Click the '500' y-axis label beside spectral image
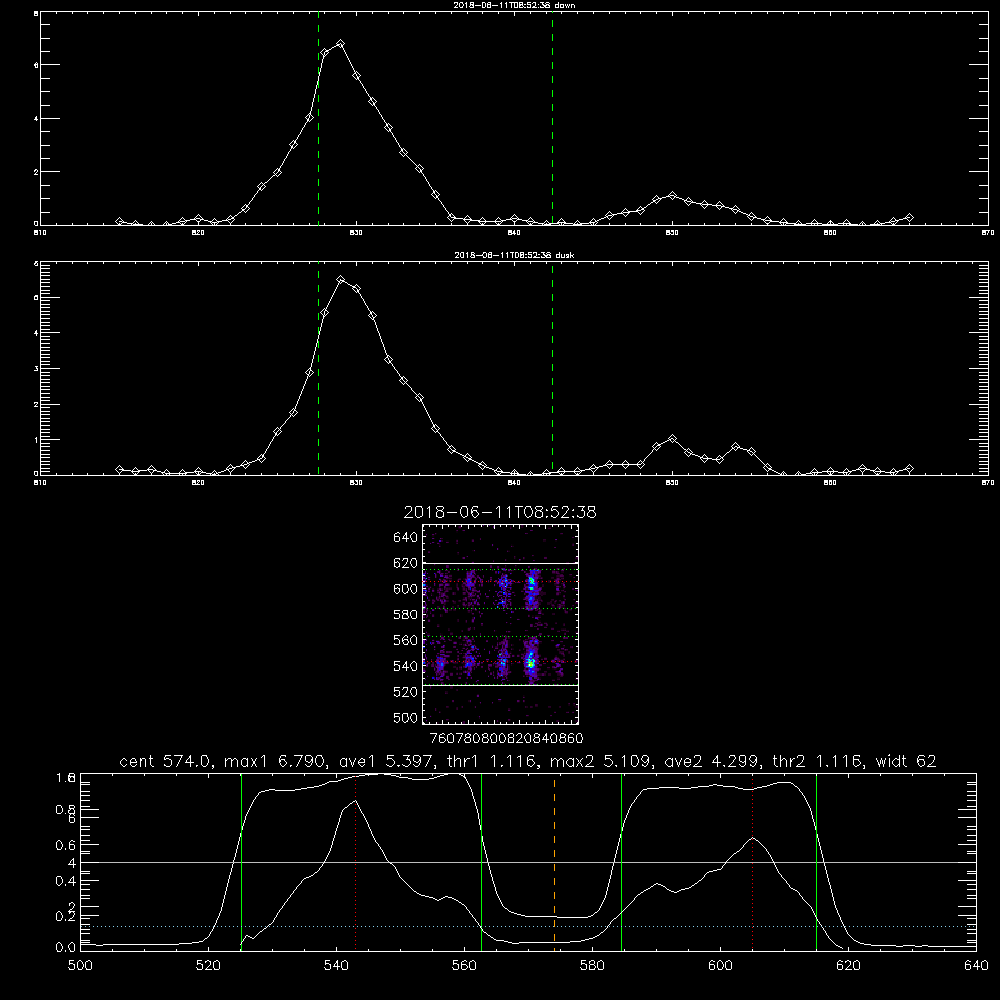 [406, 717]
